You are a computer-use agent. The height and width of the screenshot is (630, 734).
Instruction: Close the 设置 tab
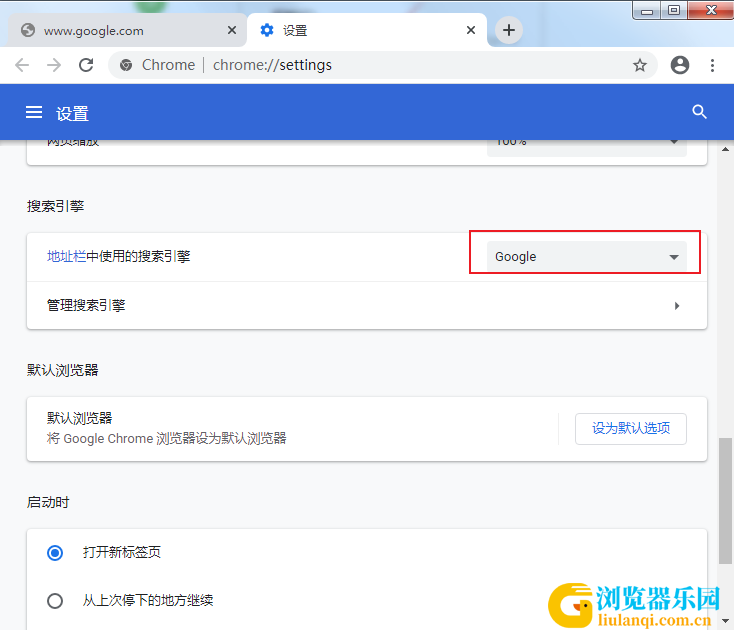pos(471,30)
